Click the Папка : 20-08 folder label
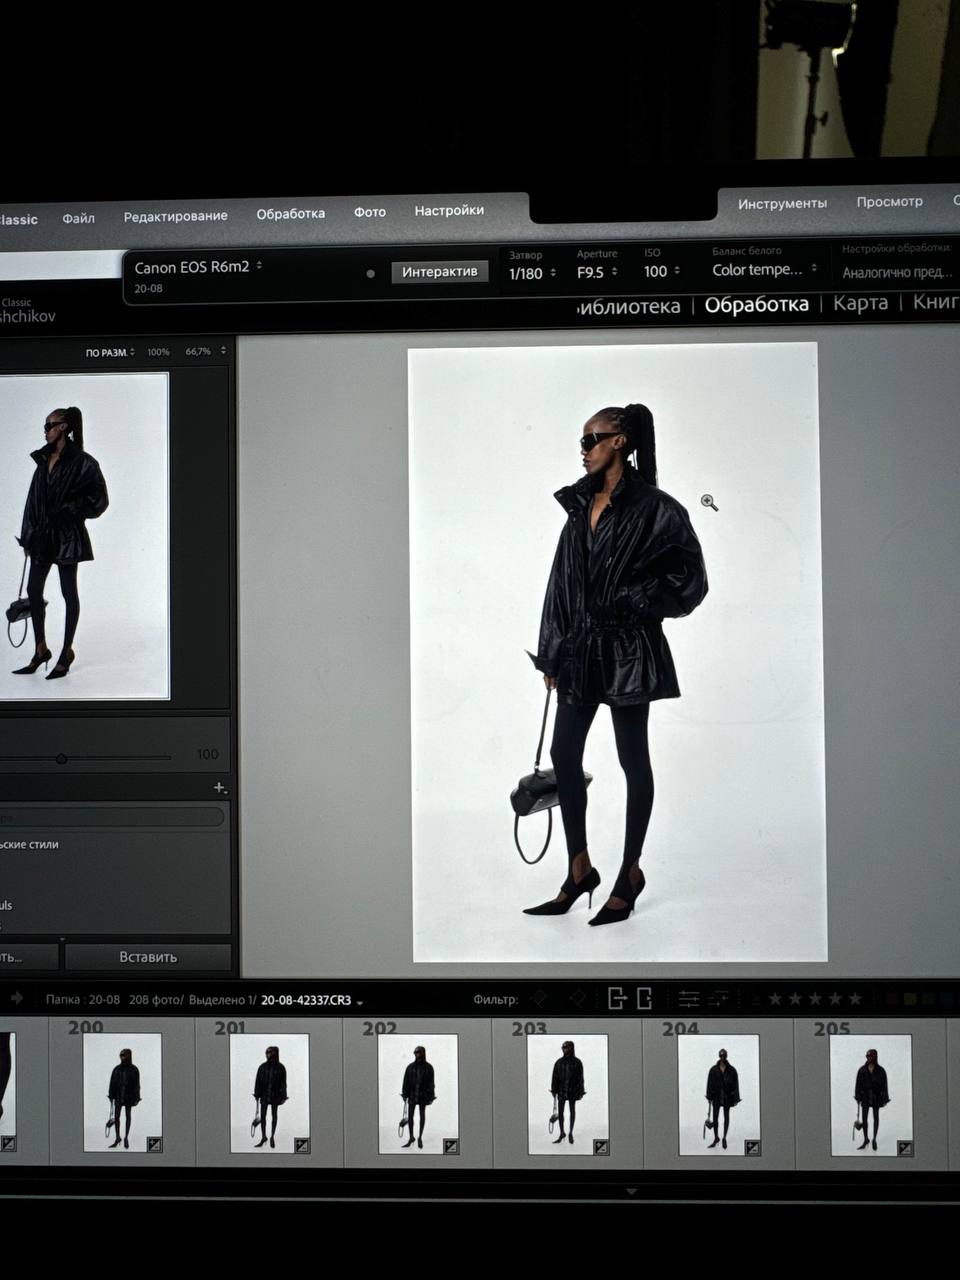 click(82, 999)
